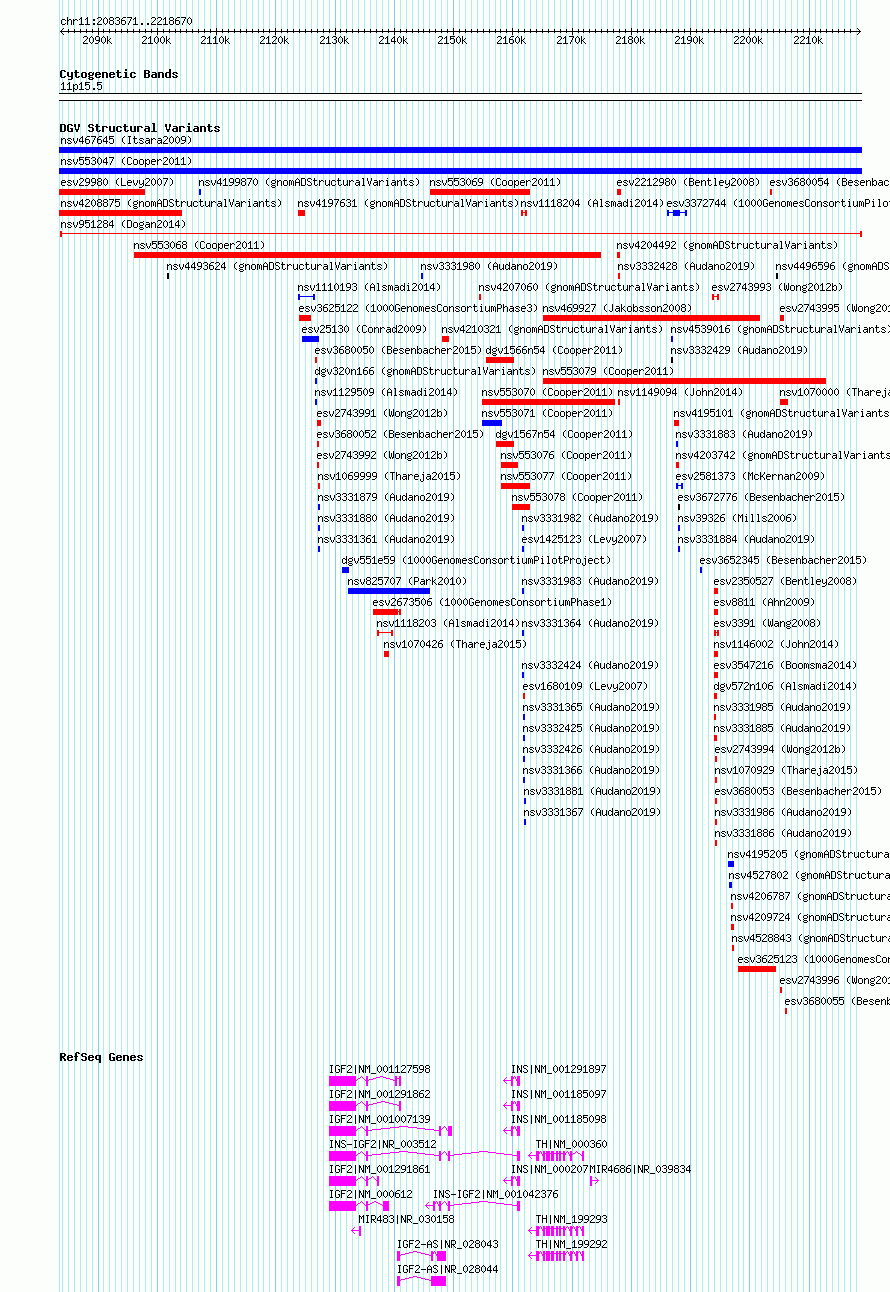Image resolution: width=890 pixels, height=1292 pixels.
Task: Open nsv951284 (Dogan2014) variant
Action: coord(122,224)
